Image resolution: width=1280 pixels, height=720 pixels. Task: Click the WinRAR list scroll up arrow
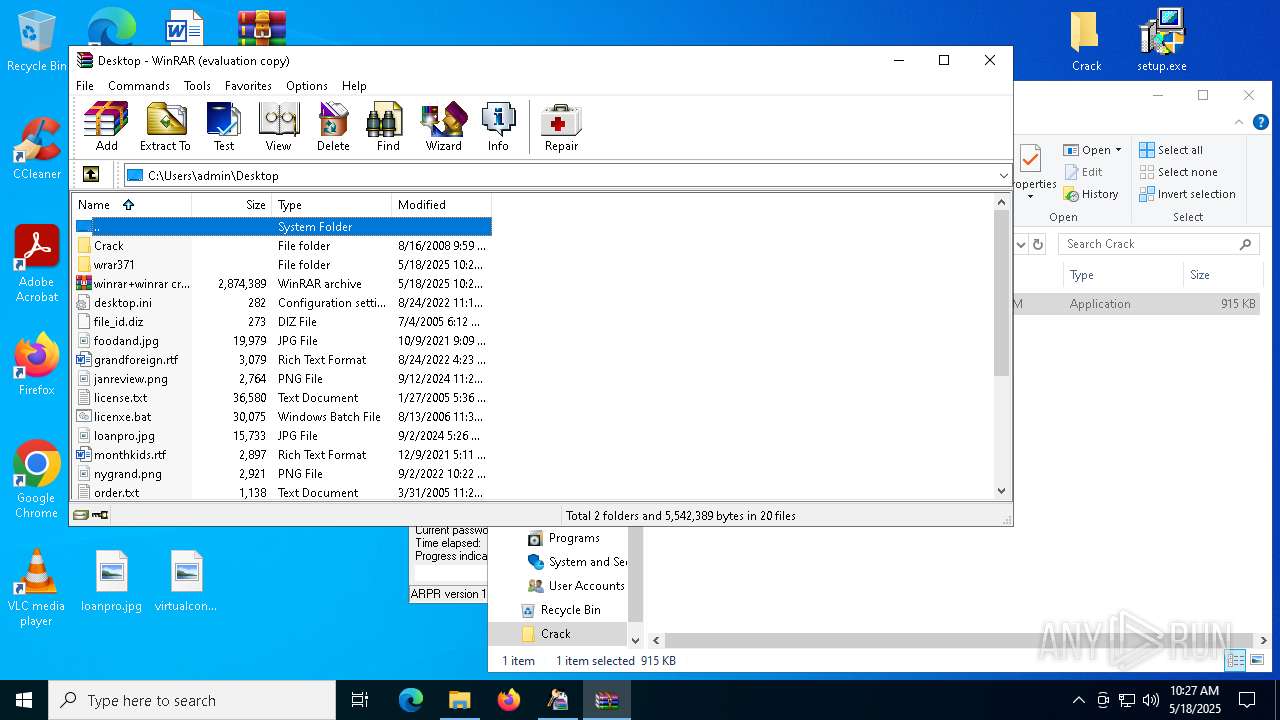[1002, 203]
